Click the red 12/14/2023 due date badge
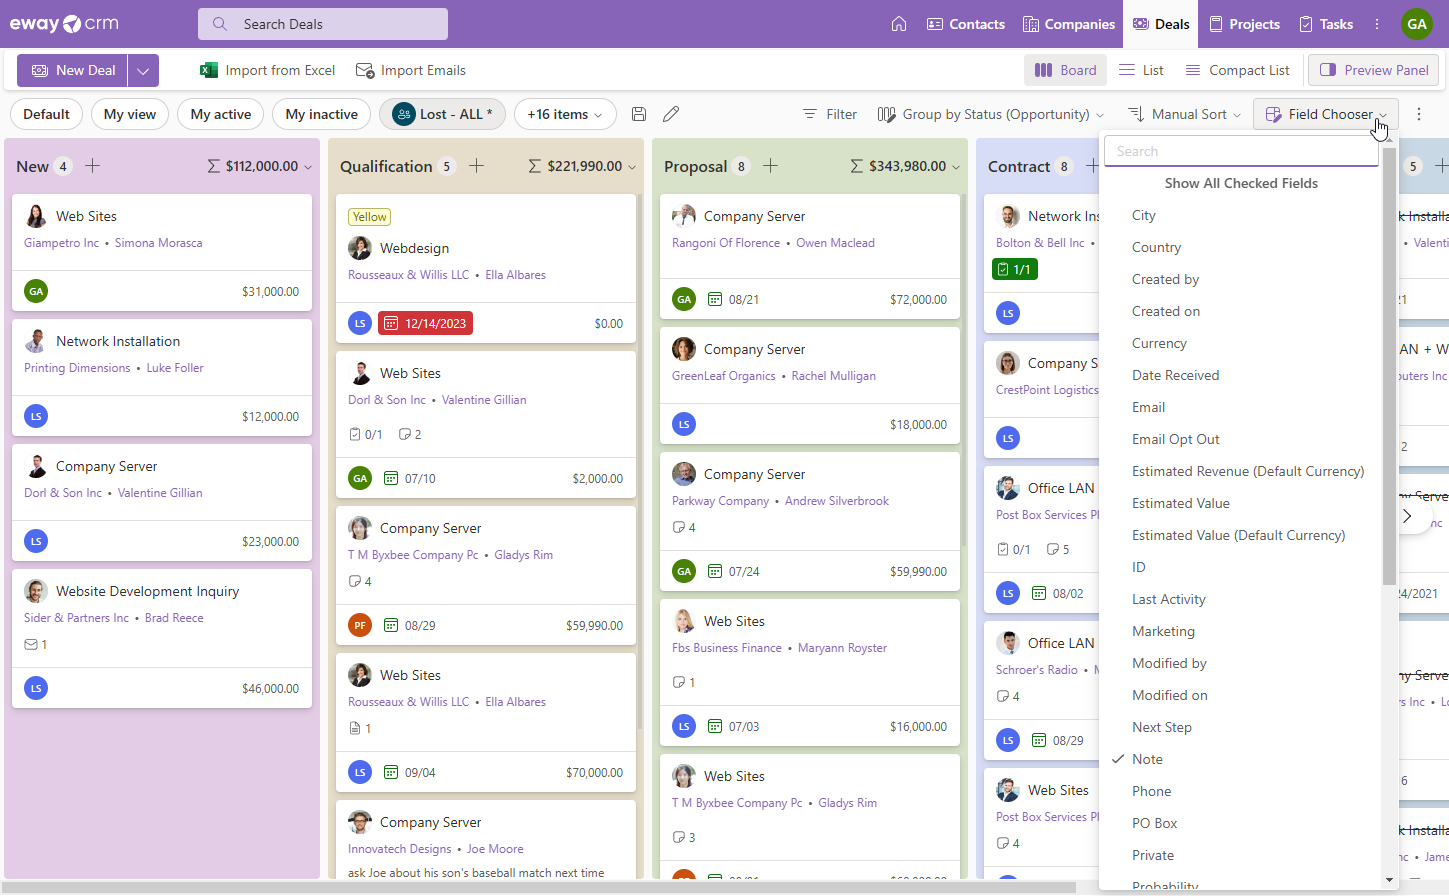This screenshot has width=1449, height=896. [426, 323]
